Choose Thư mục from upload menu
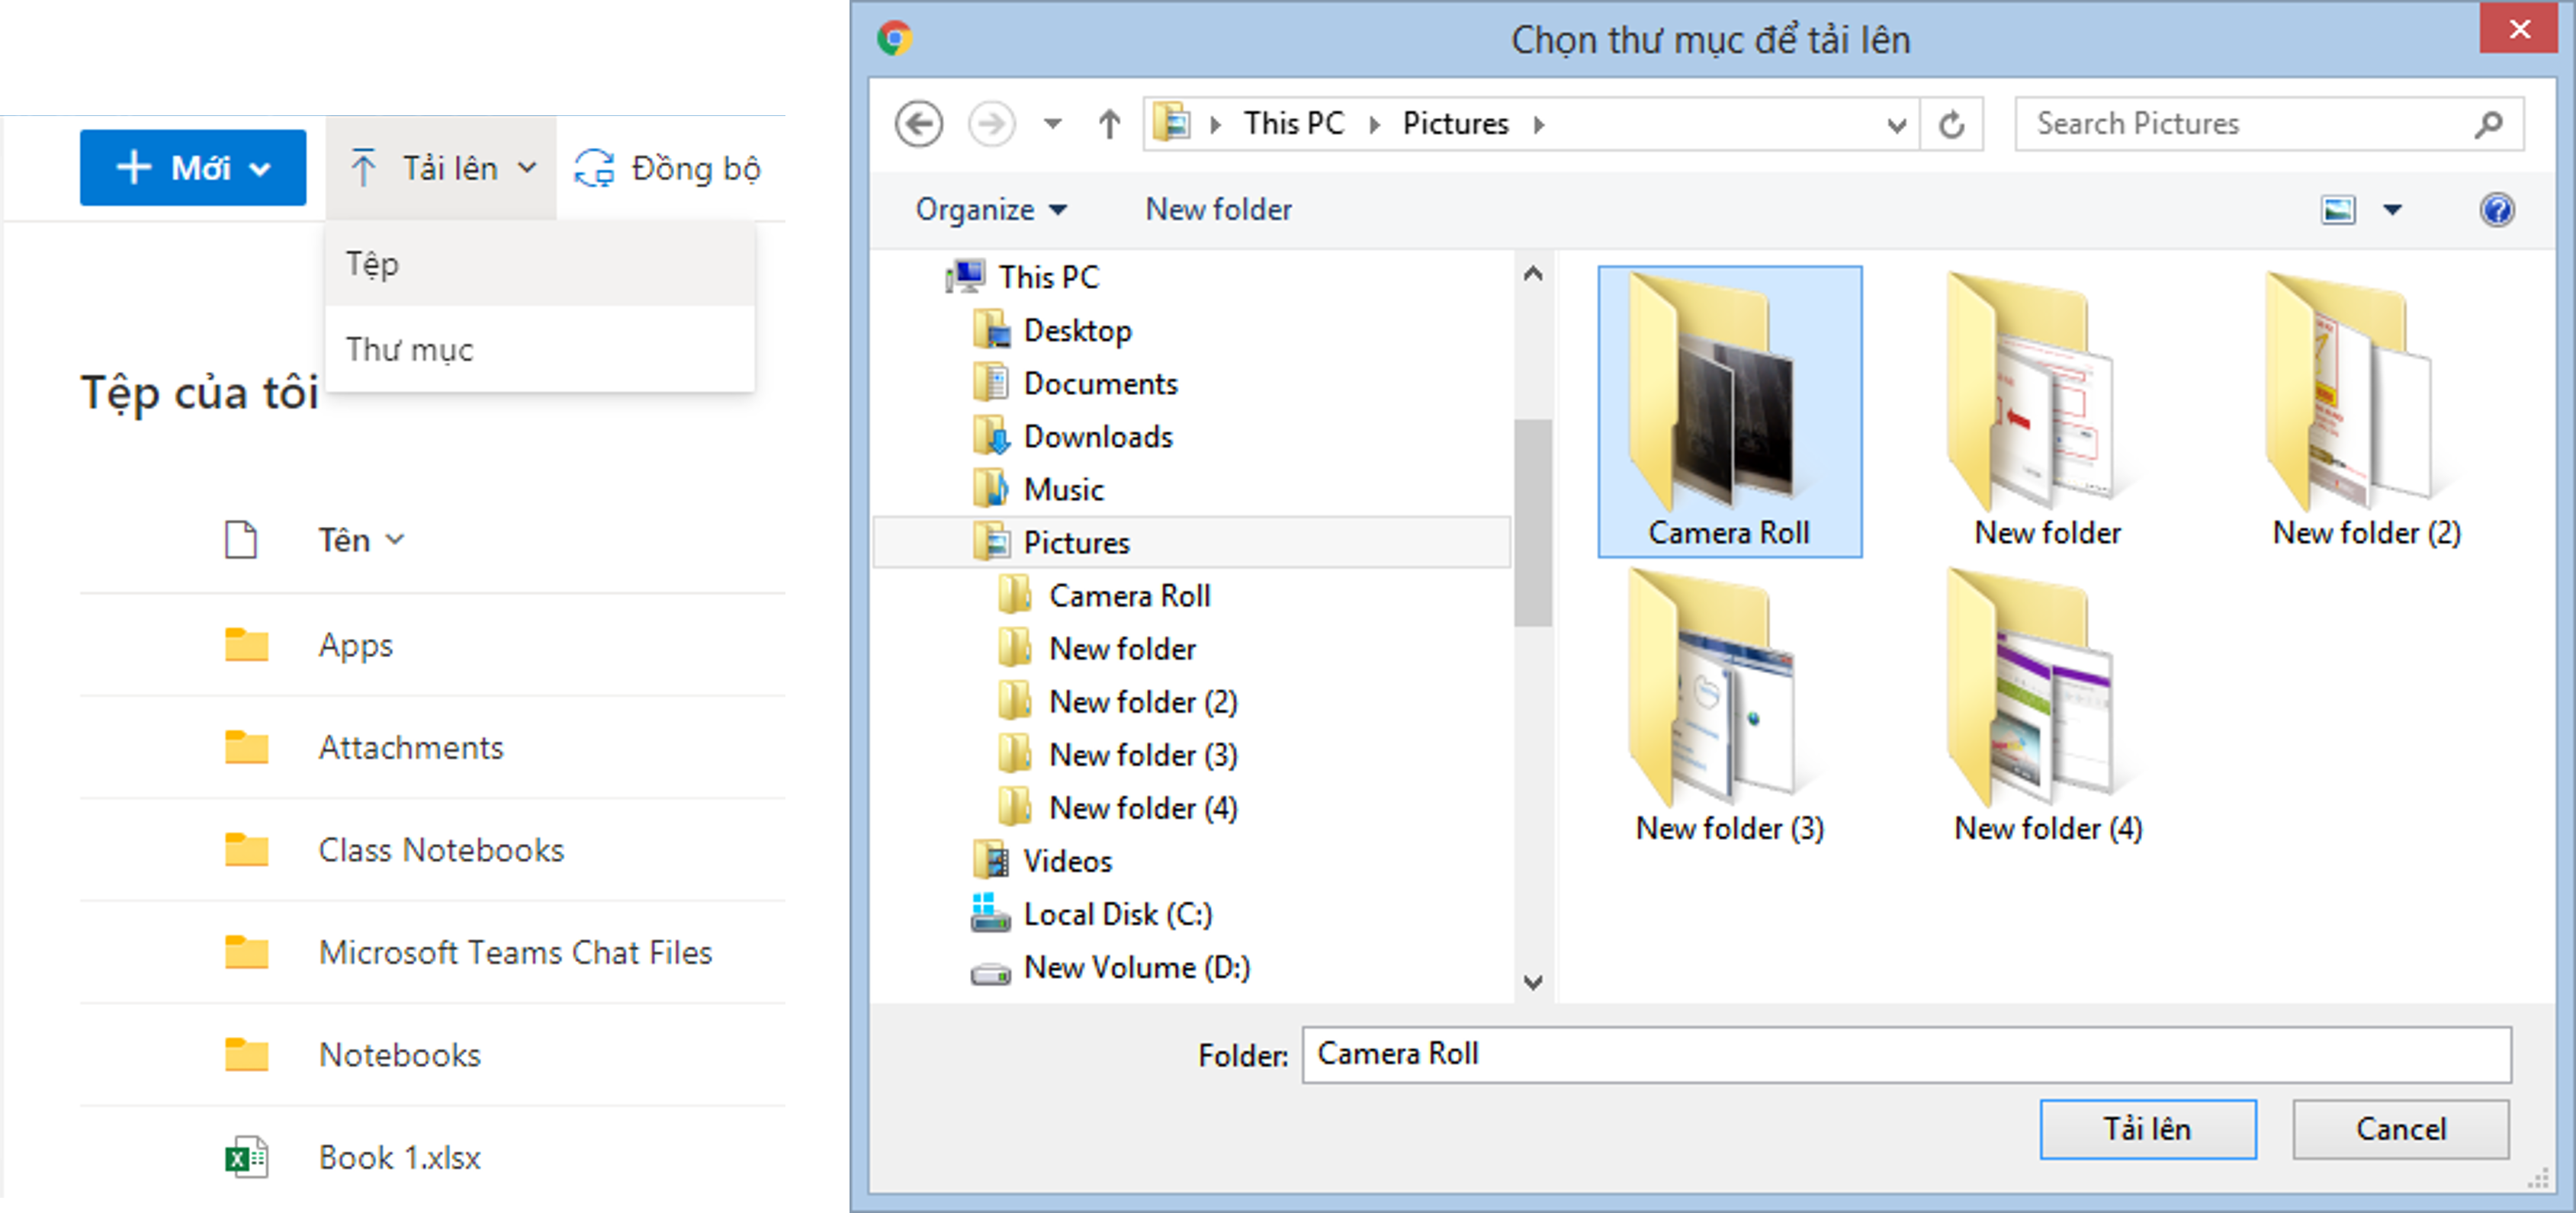This screenshot has width=2576, height=1213. [410, 349]
